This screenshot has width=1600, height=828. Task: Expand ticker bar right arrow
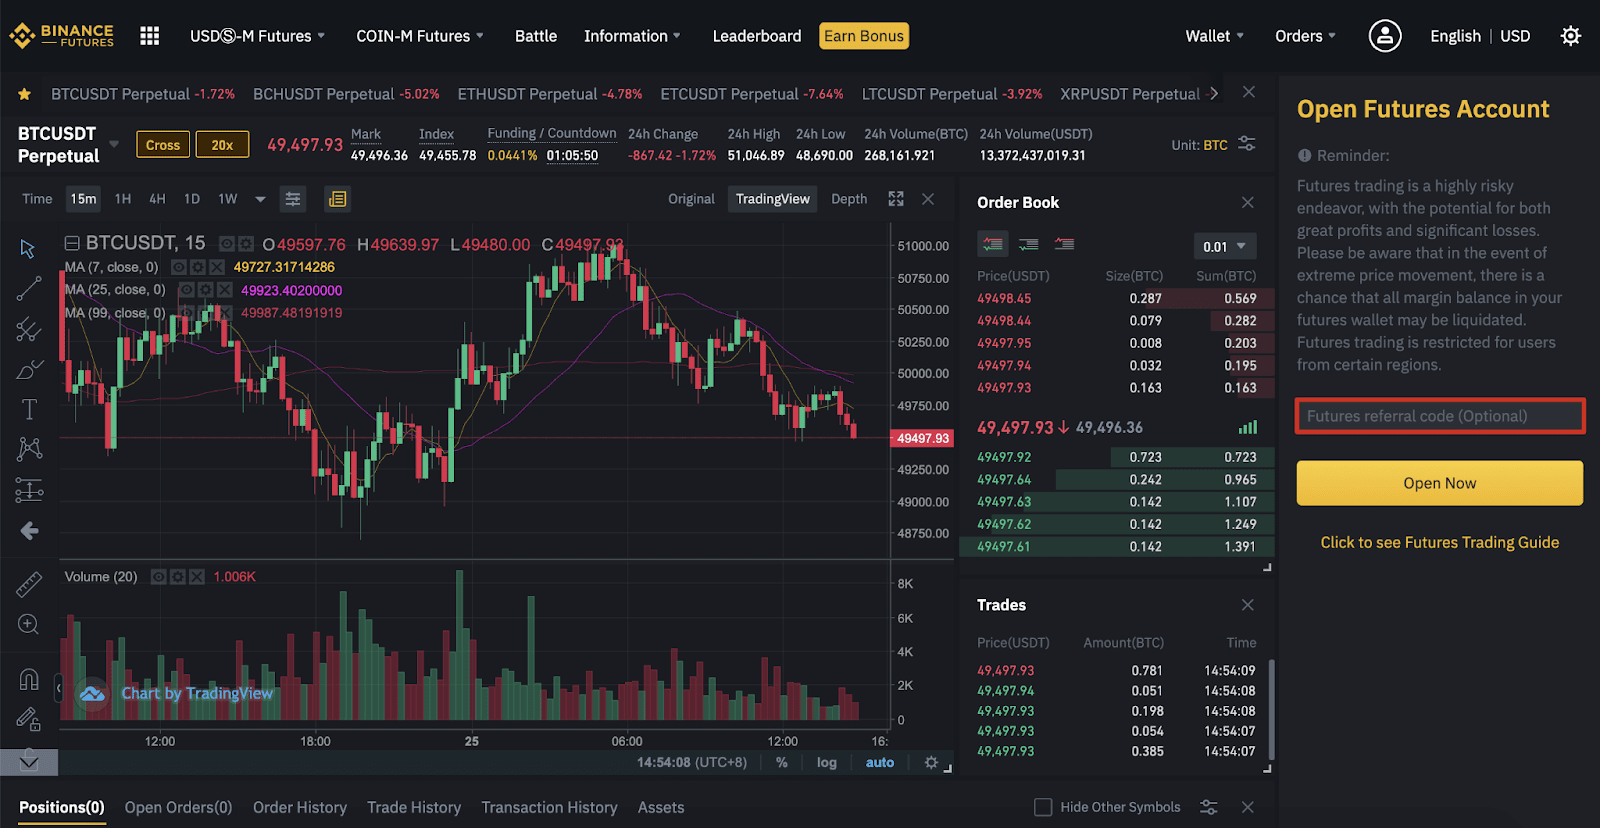pos(1215,93)
